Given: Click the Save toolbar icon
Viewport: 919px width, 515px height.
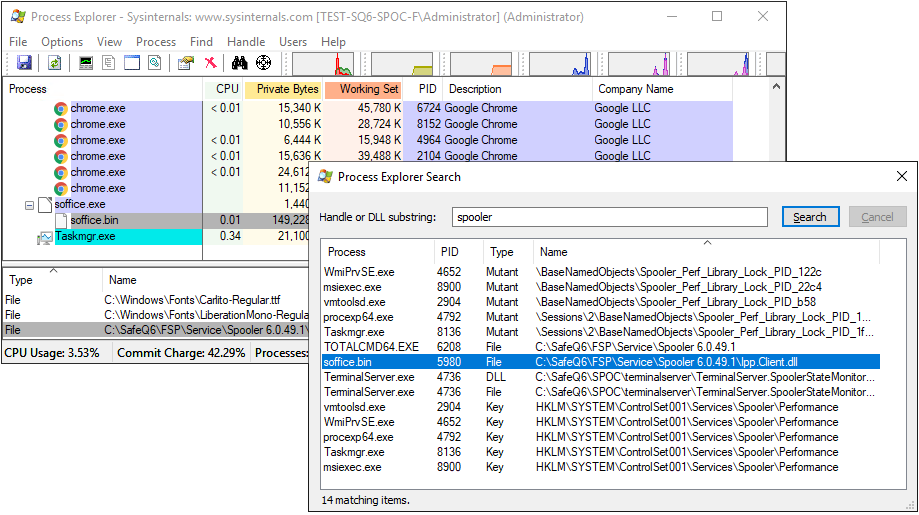Looking at the screenshot, I should point(24,63).
